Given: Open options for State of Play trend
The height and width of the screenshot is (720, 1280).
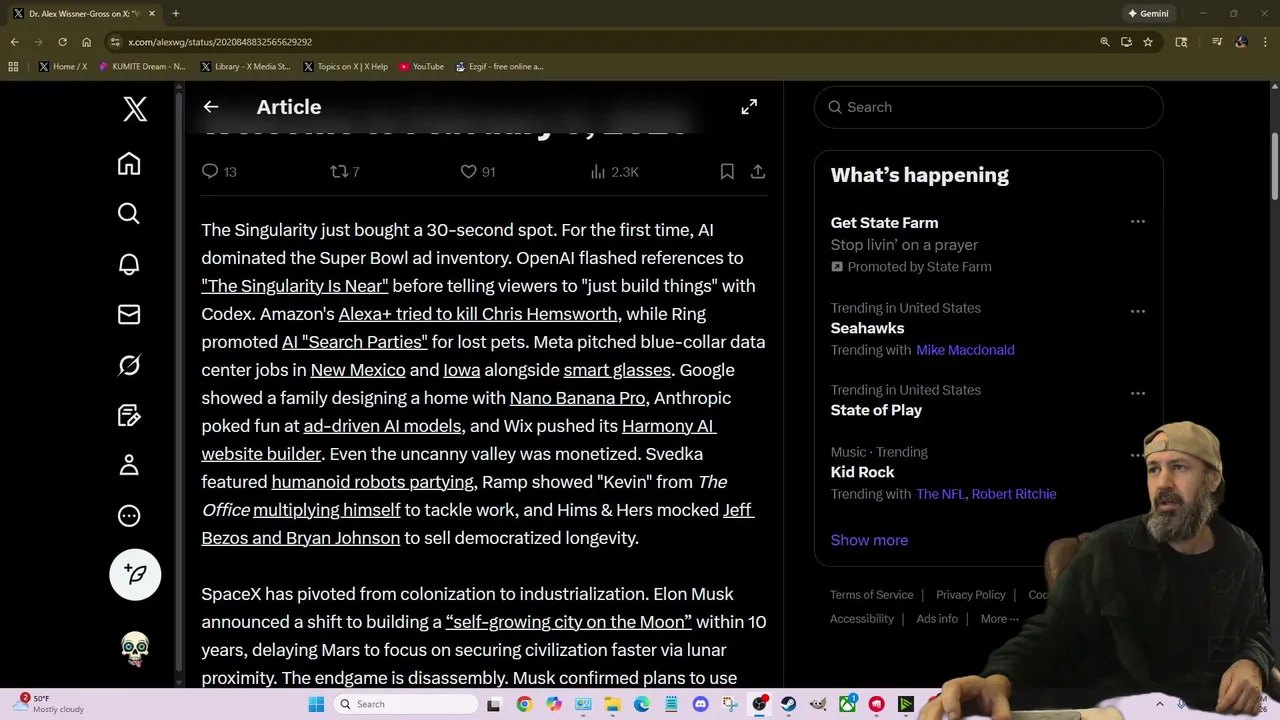Looking at the screenshot, I should point(1137,394).
